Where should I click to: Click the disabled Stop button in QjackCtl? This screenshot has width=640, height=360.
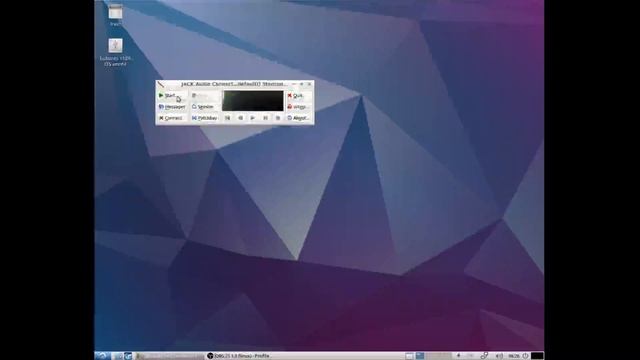click(205, 96)
